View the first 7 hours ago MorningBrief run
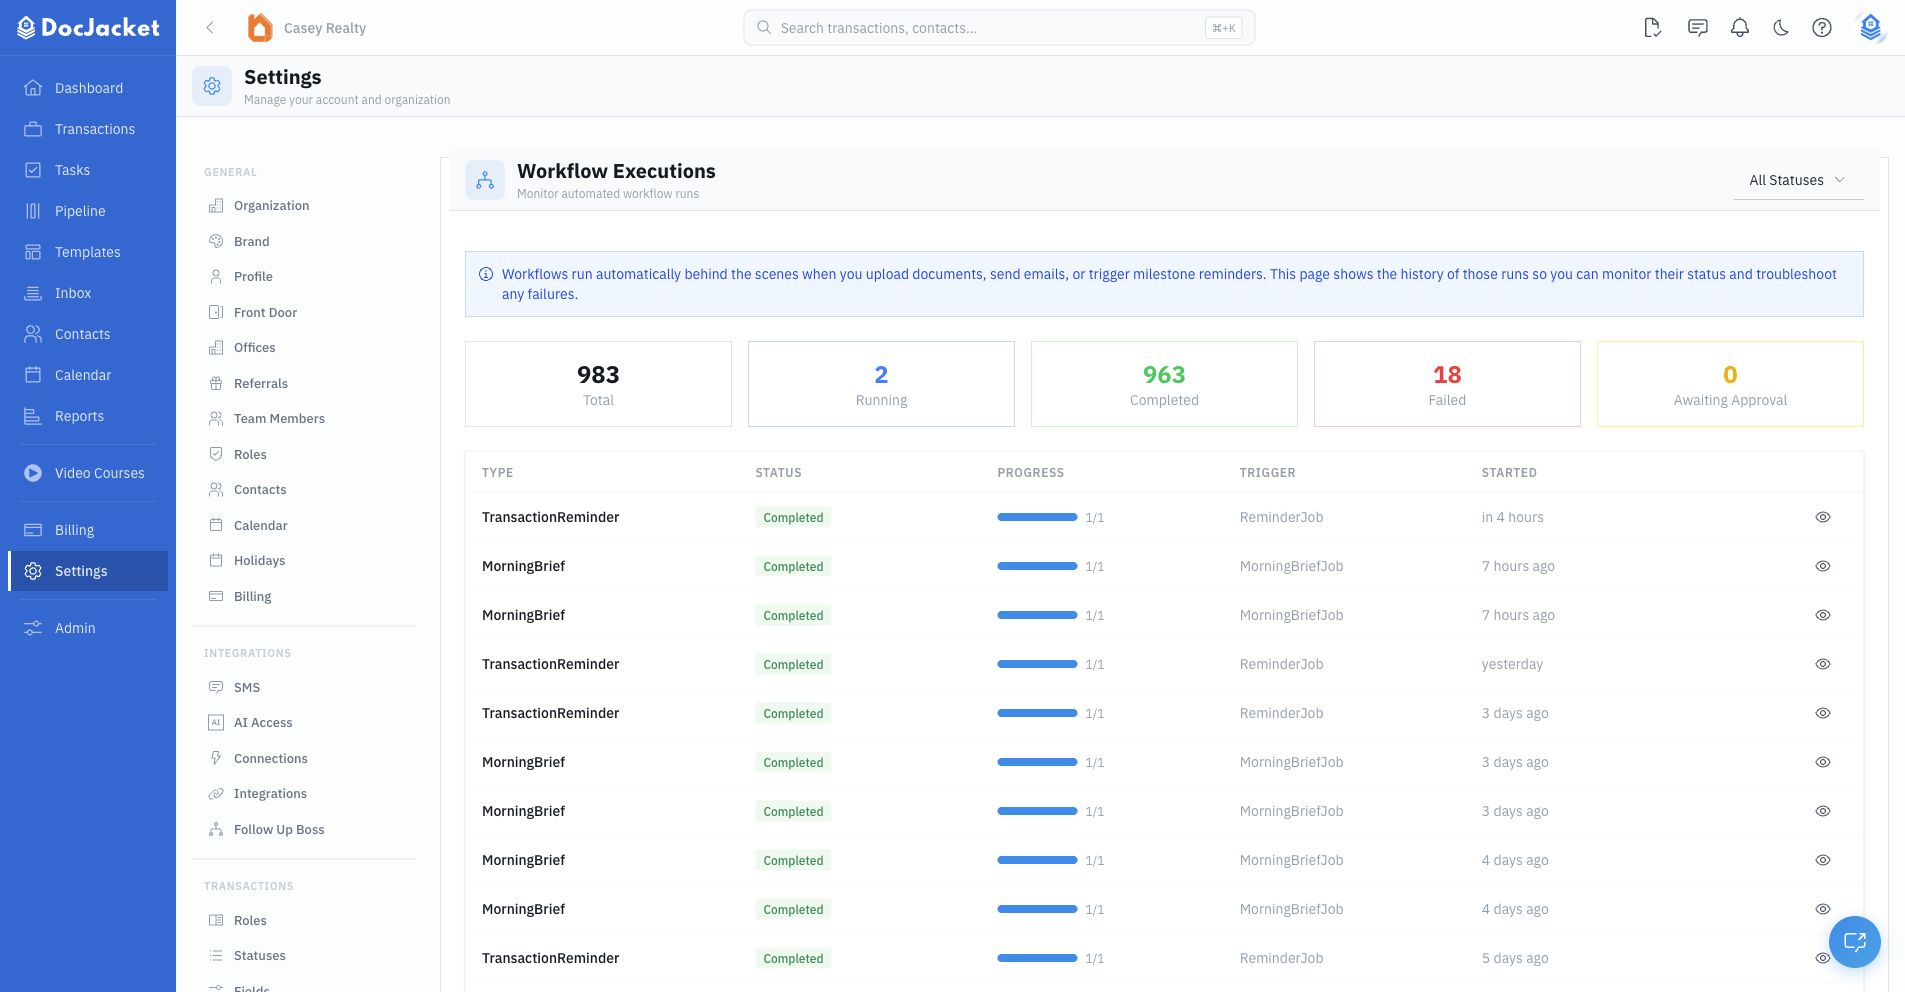The height and width of the screenshot is (992, 1905). (x=1823, y=566)
